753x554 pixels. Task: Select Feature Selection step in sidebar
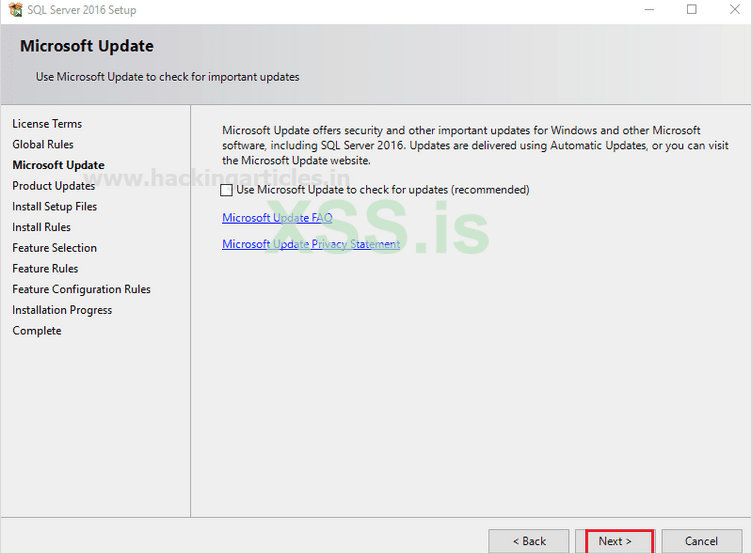click(x=55, y=248)
